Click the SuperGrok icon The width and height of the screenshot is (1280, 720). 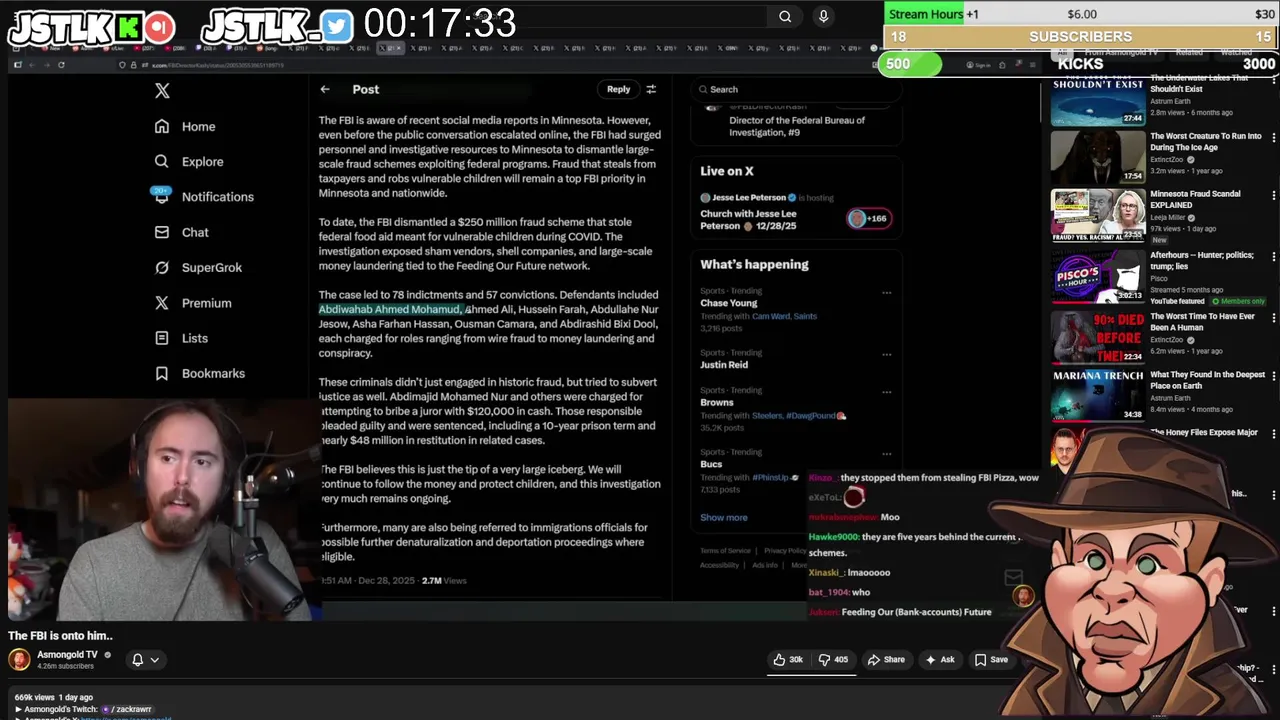(162, 267)
